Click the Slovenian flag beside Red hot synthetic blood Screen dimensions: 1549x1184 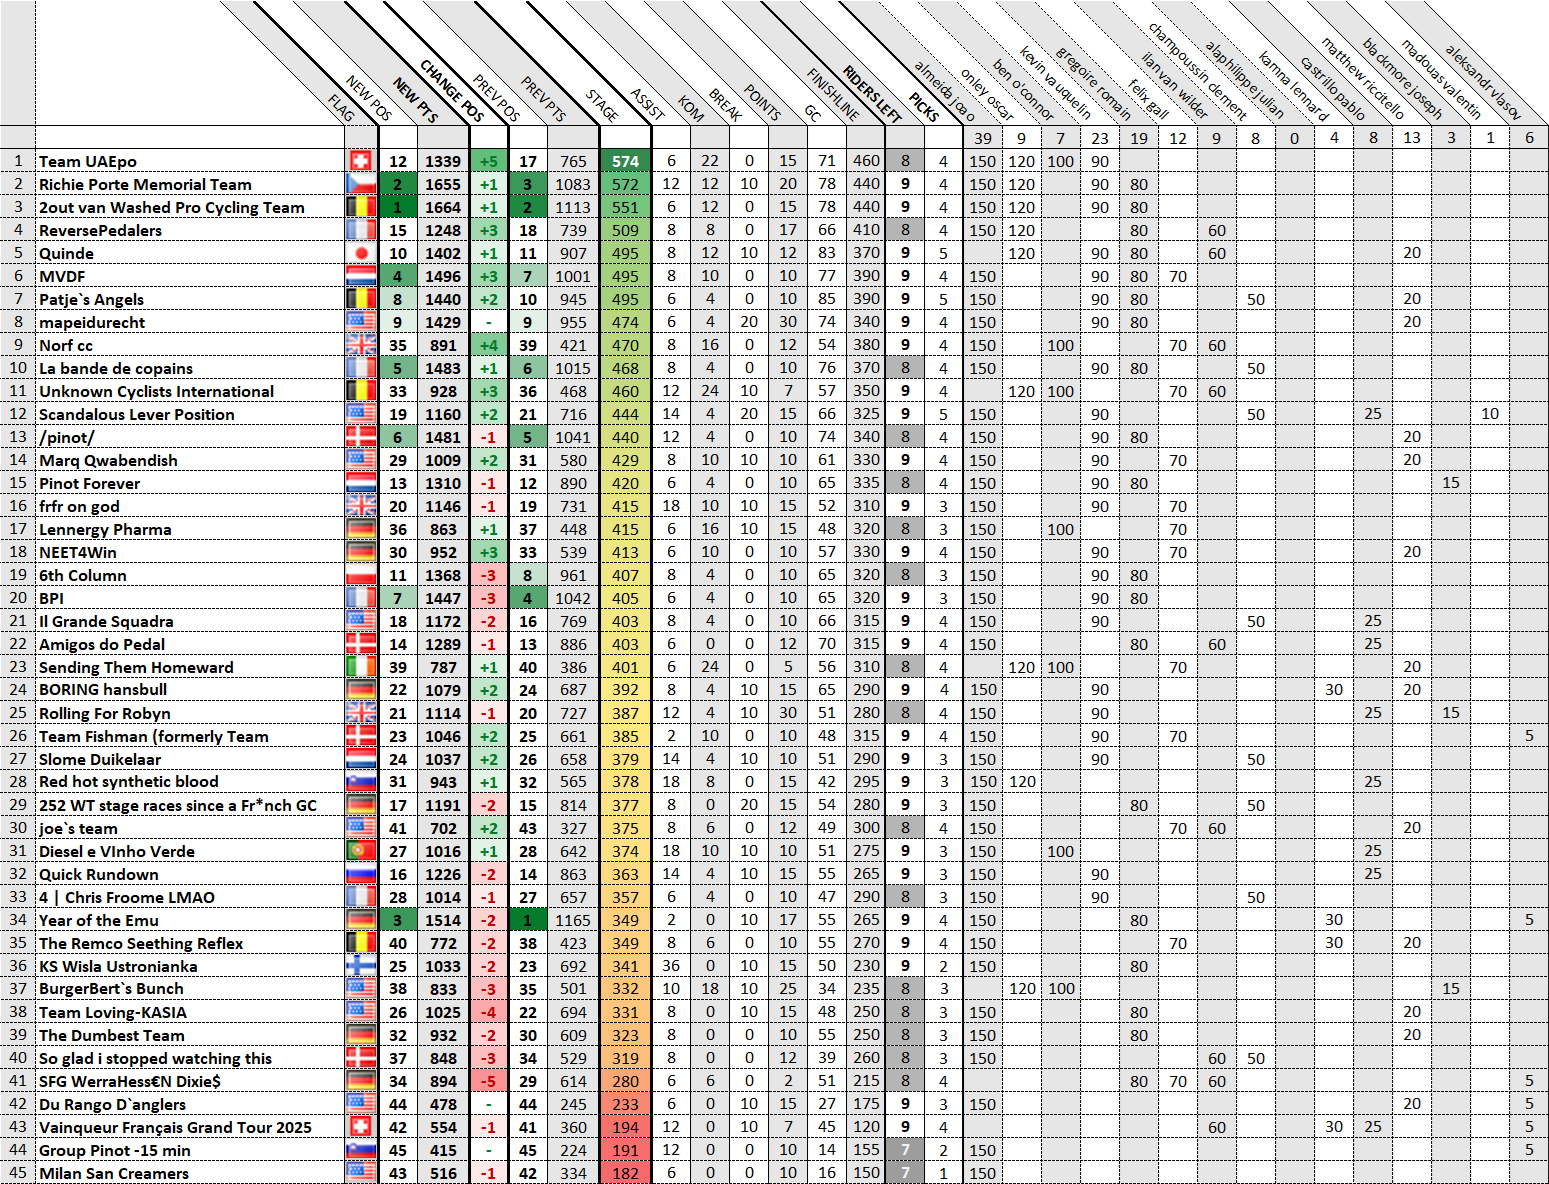pos(361,782)
